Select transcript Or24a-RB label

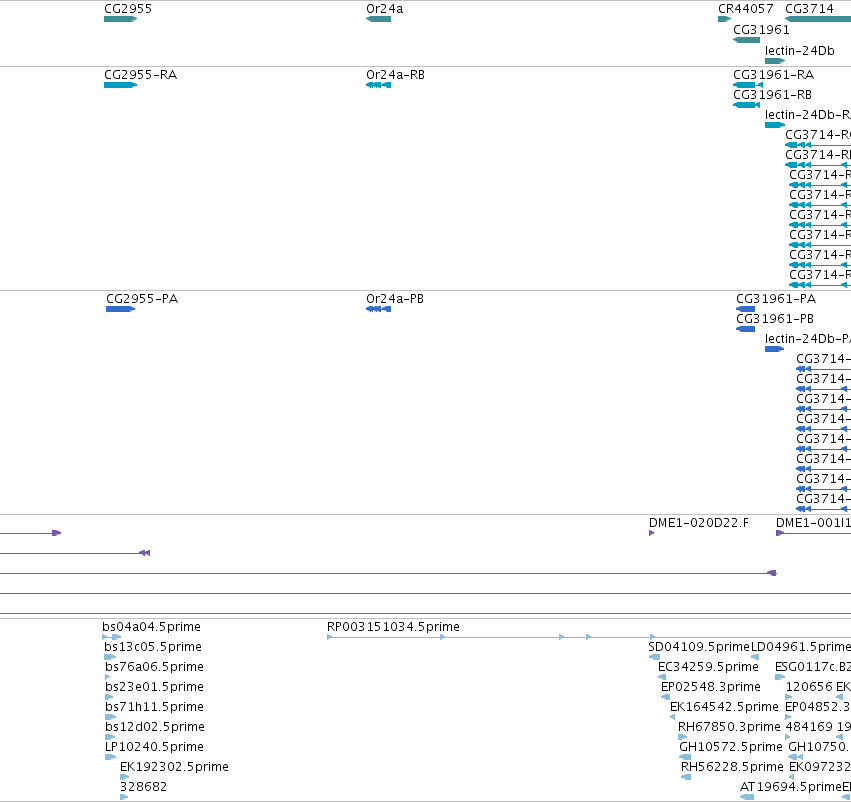click(395, 75)
